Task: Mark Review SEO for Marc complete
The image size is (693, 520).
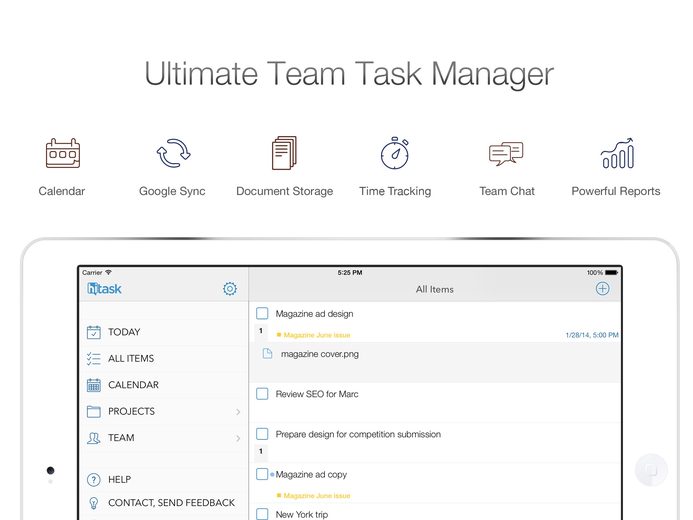Action: click(262, 394)
